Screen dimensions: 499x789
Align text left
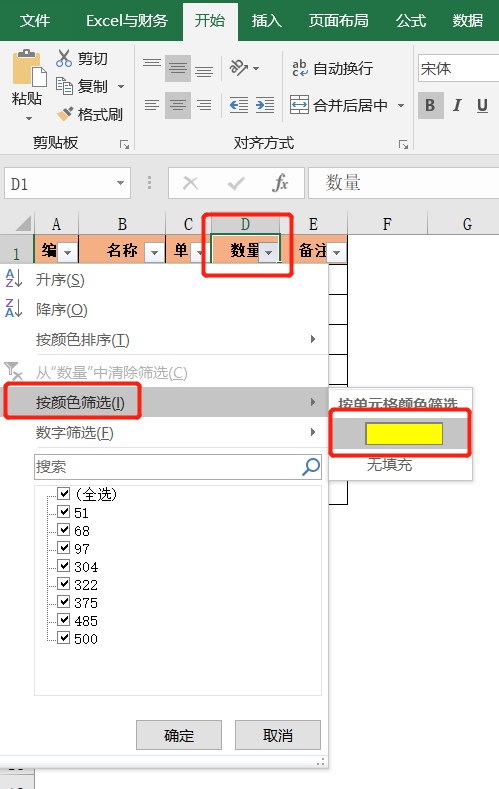coord(152,105)
